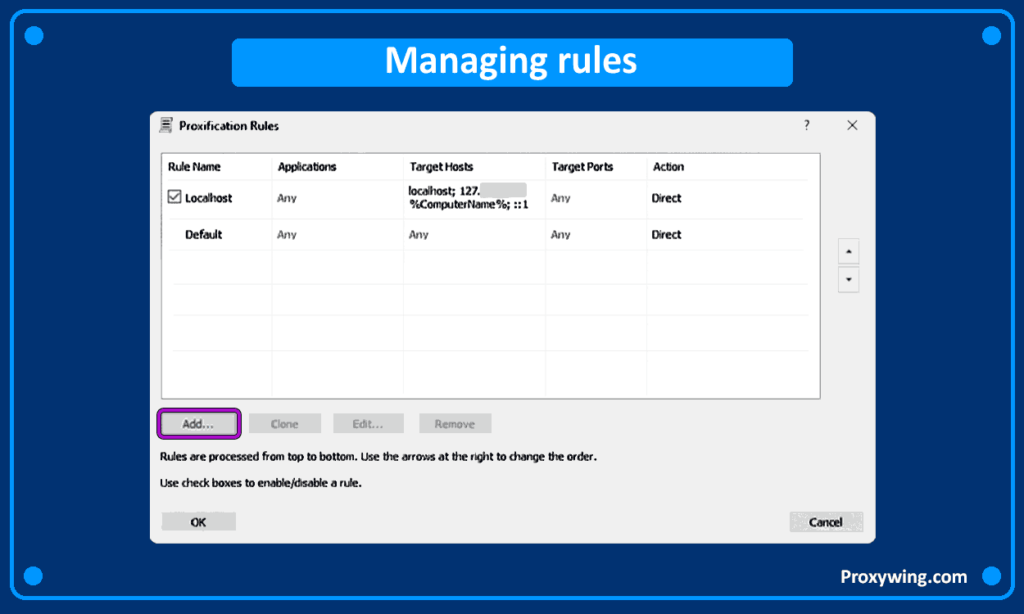Click the Proxification Rules title icon
1024x614 pixels.
[x=167, y=125]
